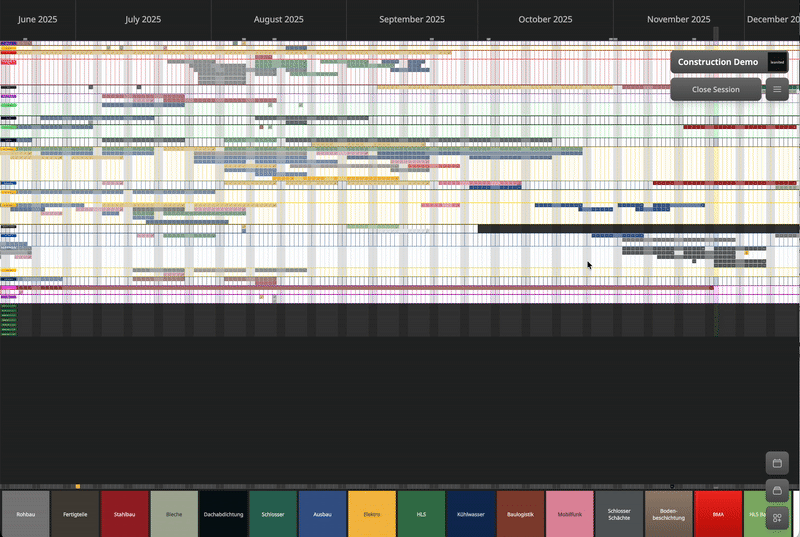
Task: Select the Fertigteile trade swatch
Action: click(x=75, y=513)
